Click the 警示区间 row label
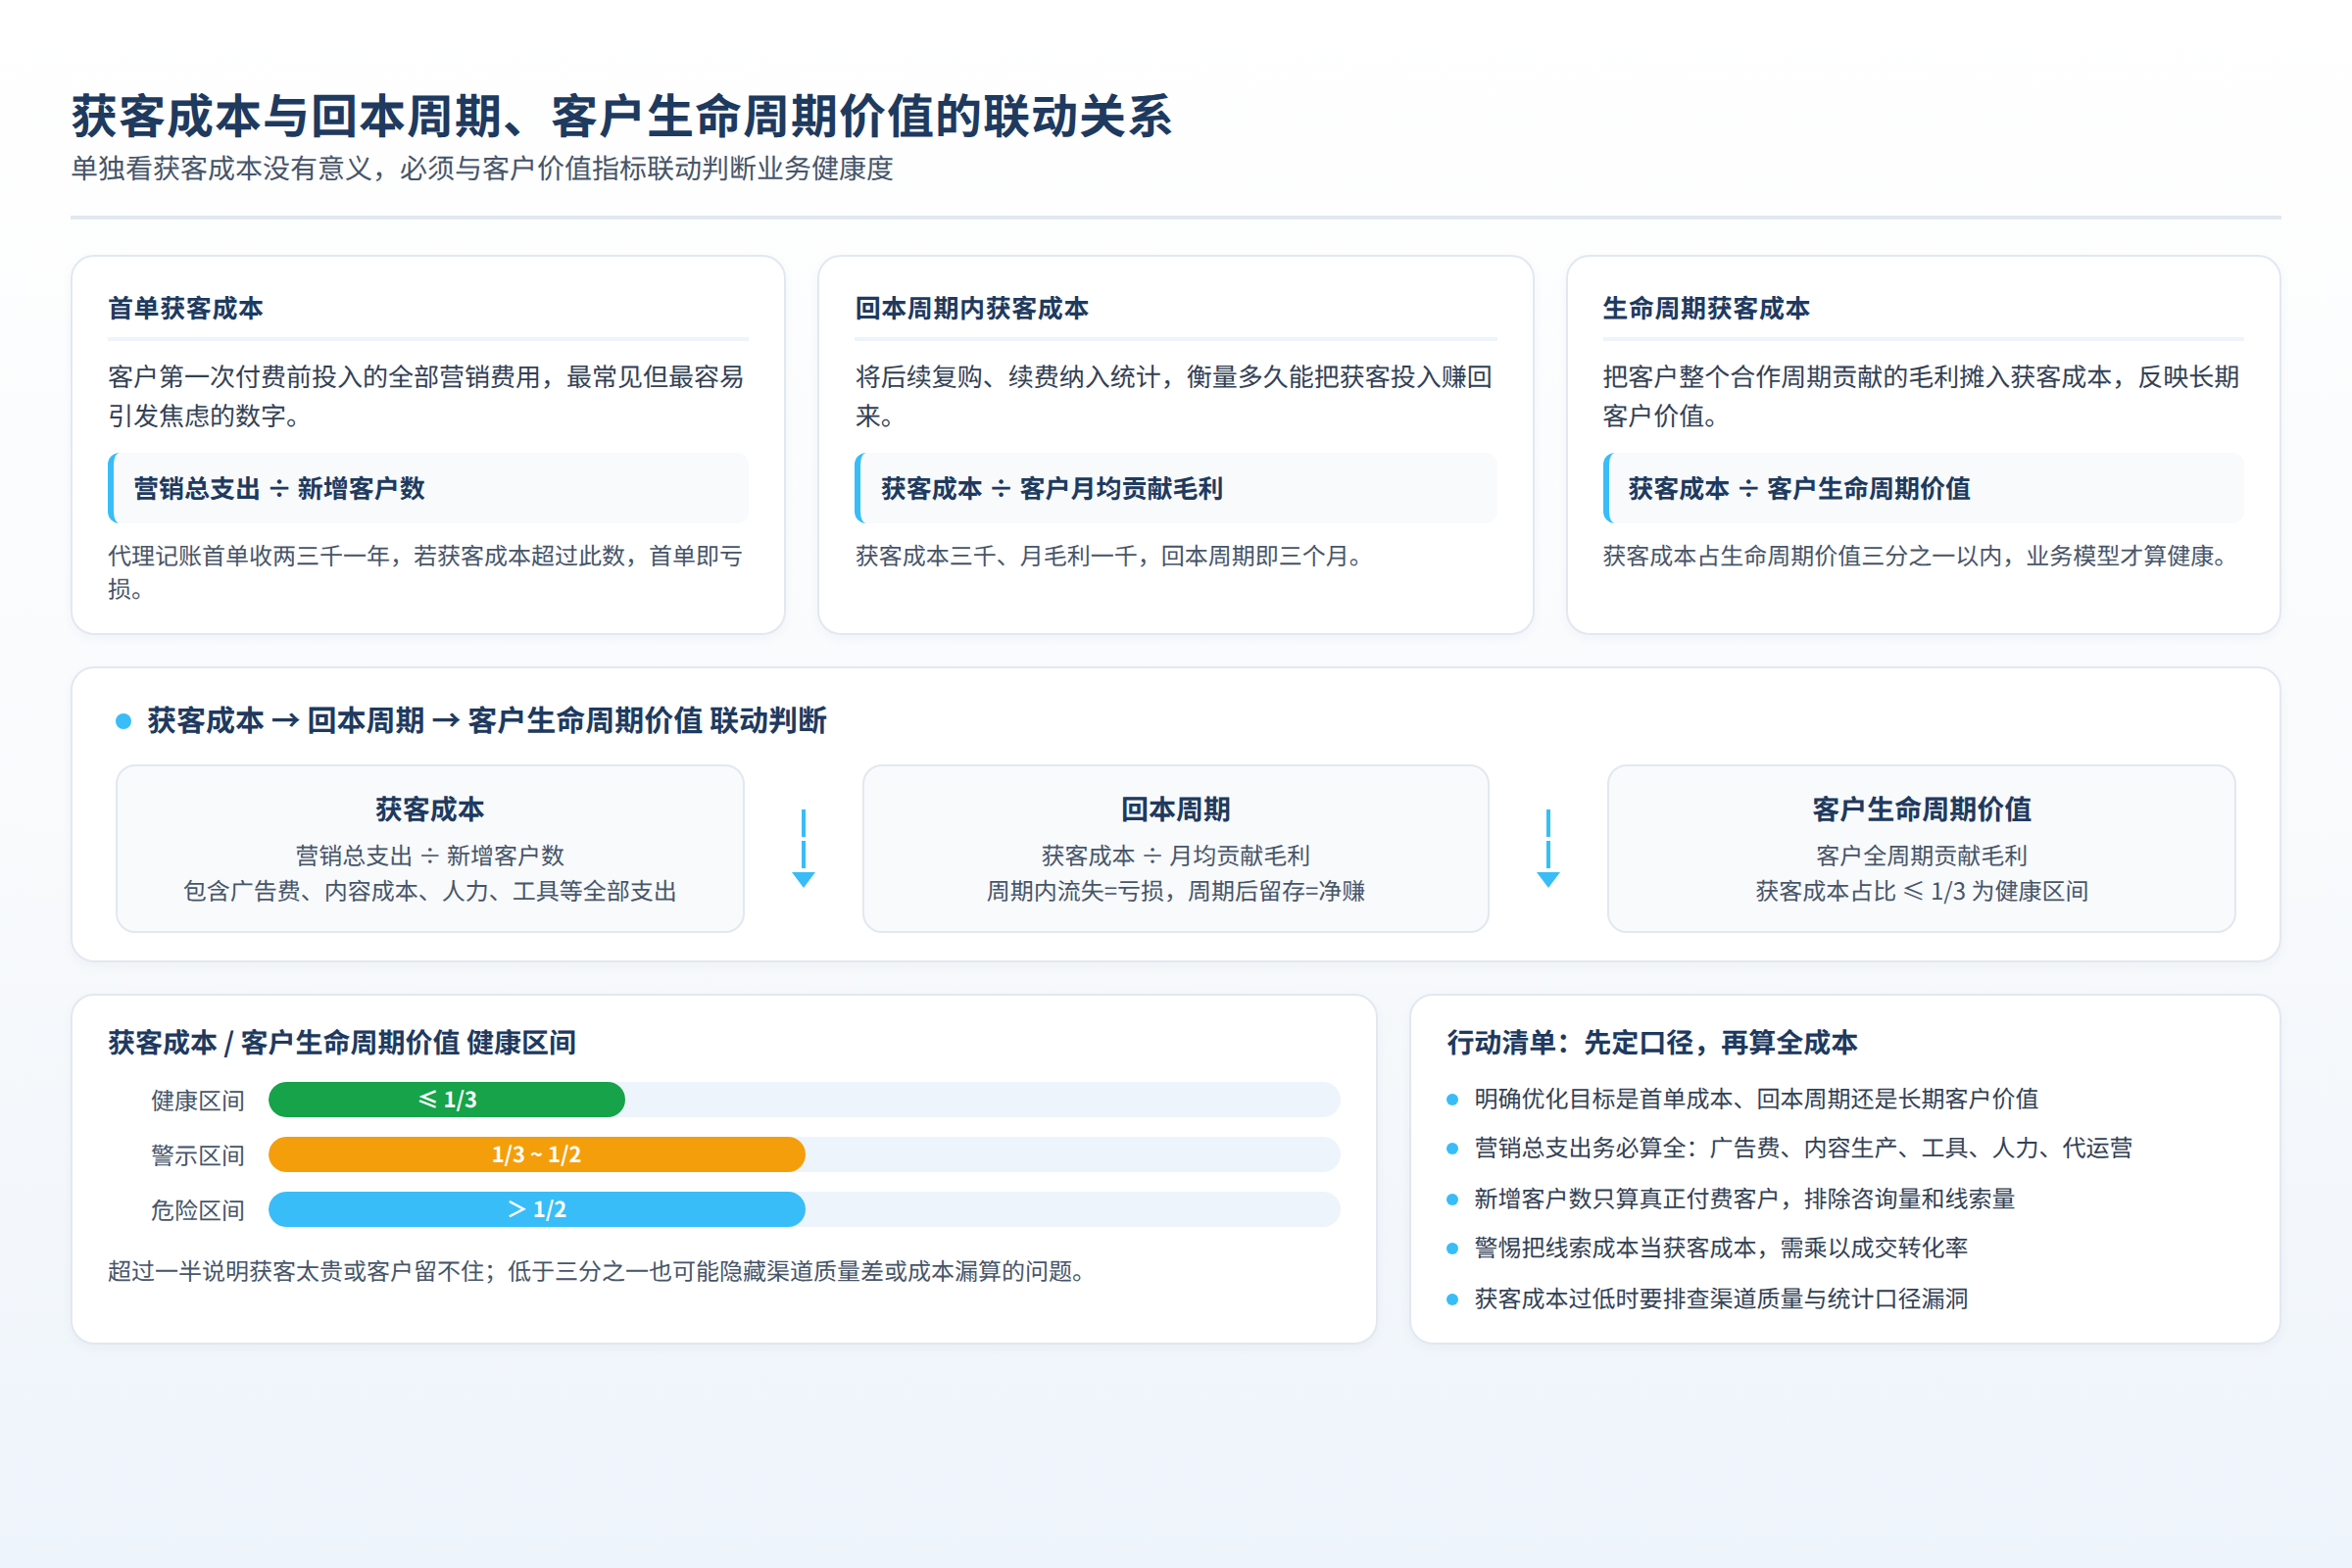The height and width of the screenshot is (1568, 2352). pyautogui.click(x=198, y=1155)
